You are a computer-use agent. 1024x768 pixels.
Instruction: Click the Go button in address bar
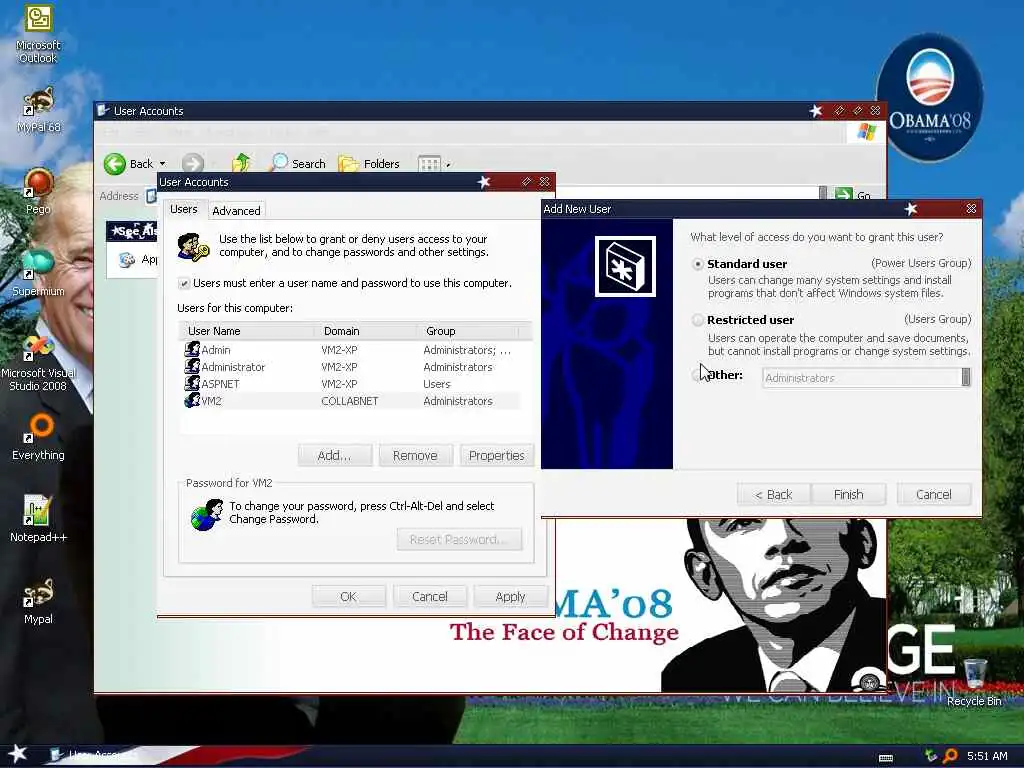pos(854,195)
